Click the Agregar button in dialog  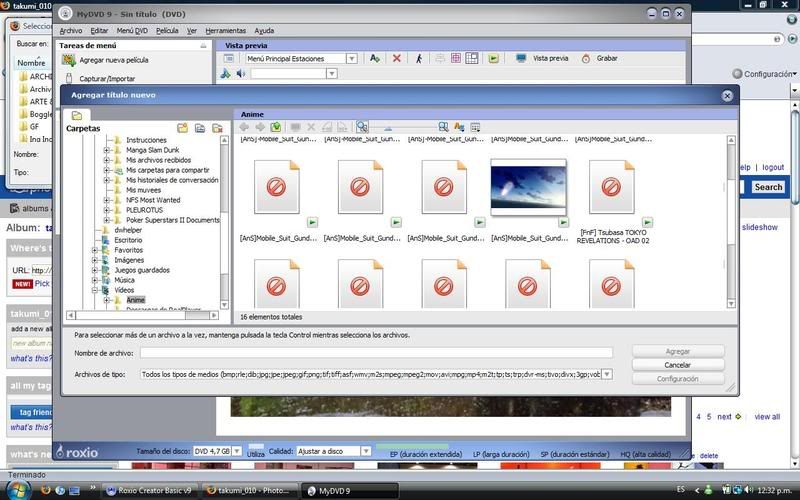tap(678, 352)
